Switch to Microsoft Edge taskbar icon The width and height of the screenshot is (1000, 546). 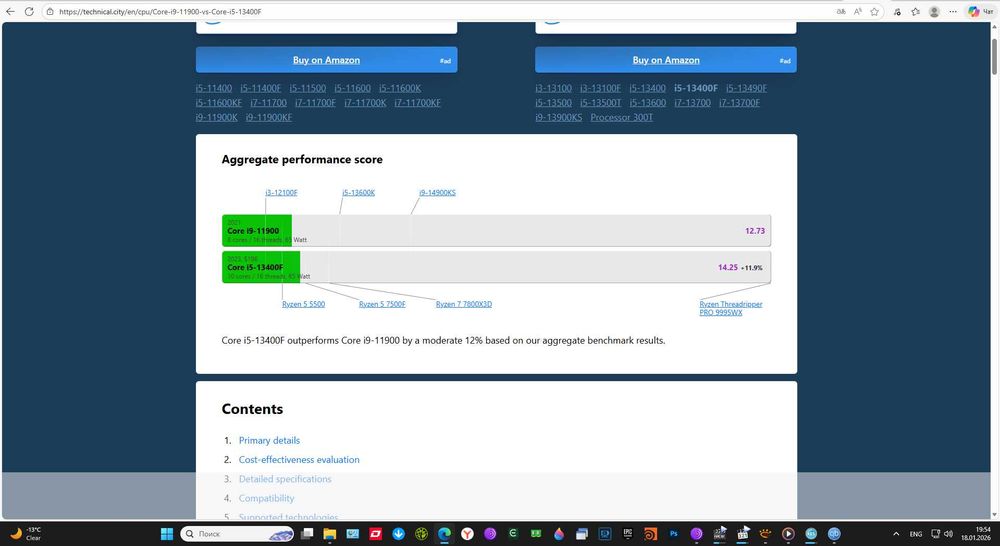pyautogui.click(x=445, y=534)
